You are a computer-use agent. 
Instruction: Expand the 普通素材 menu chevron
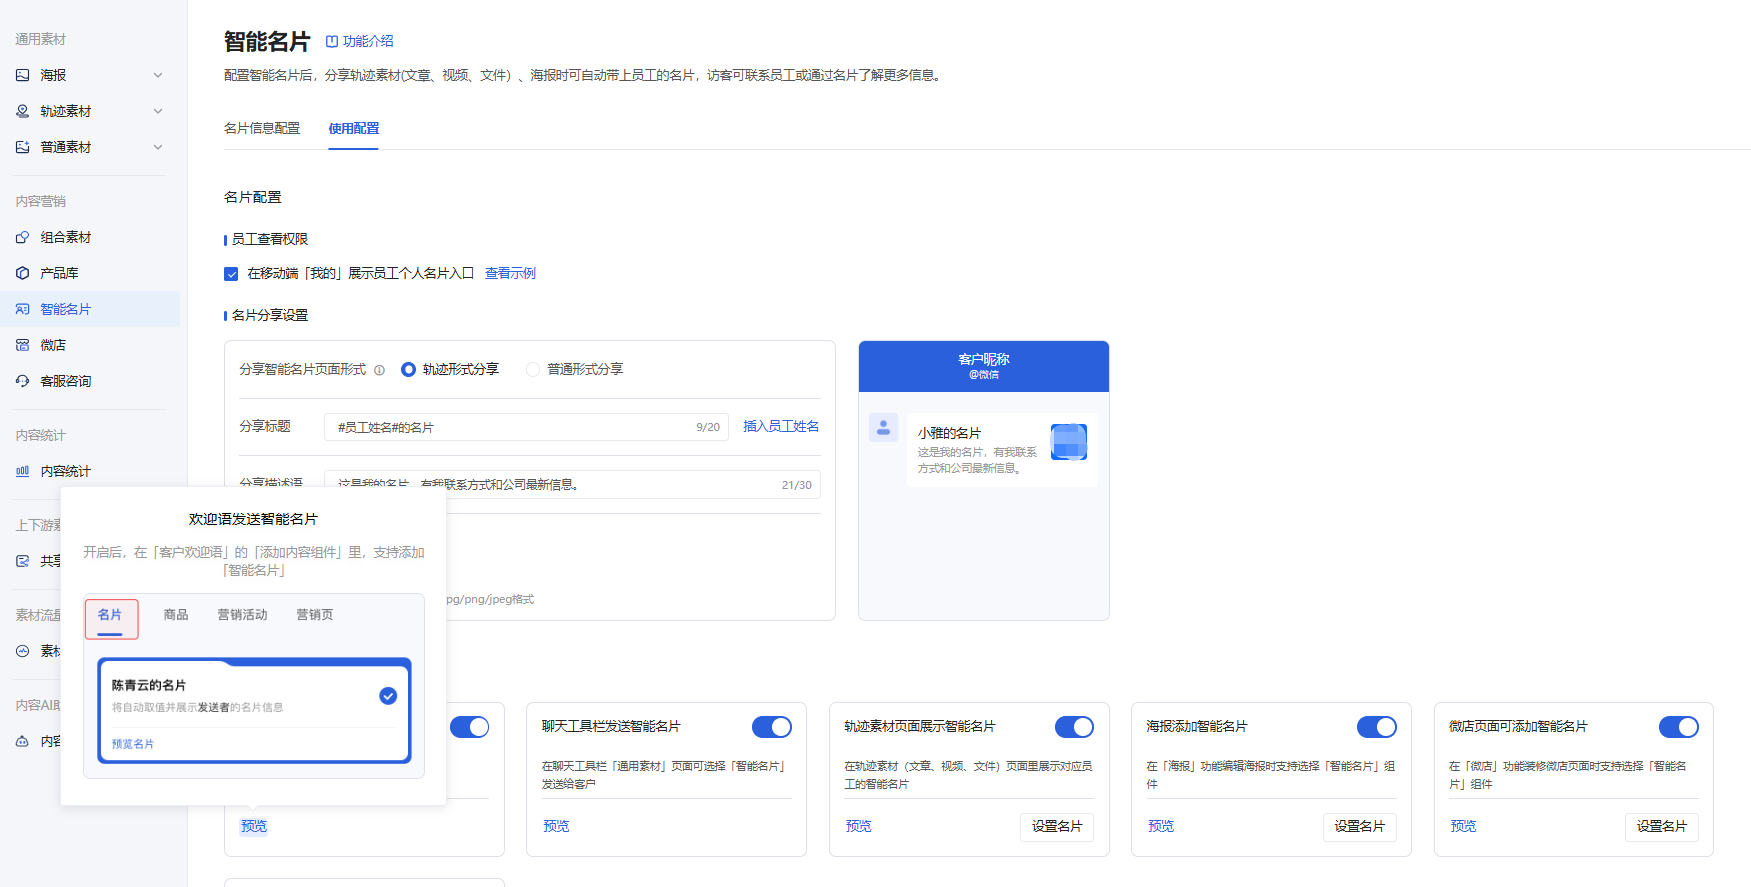158,147
